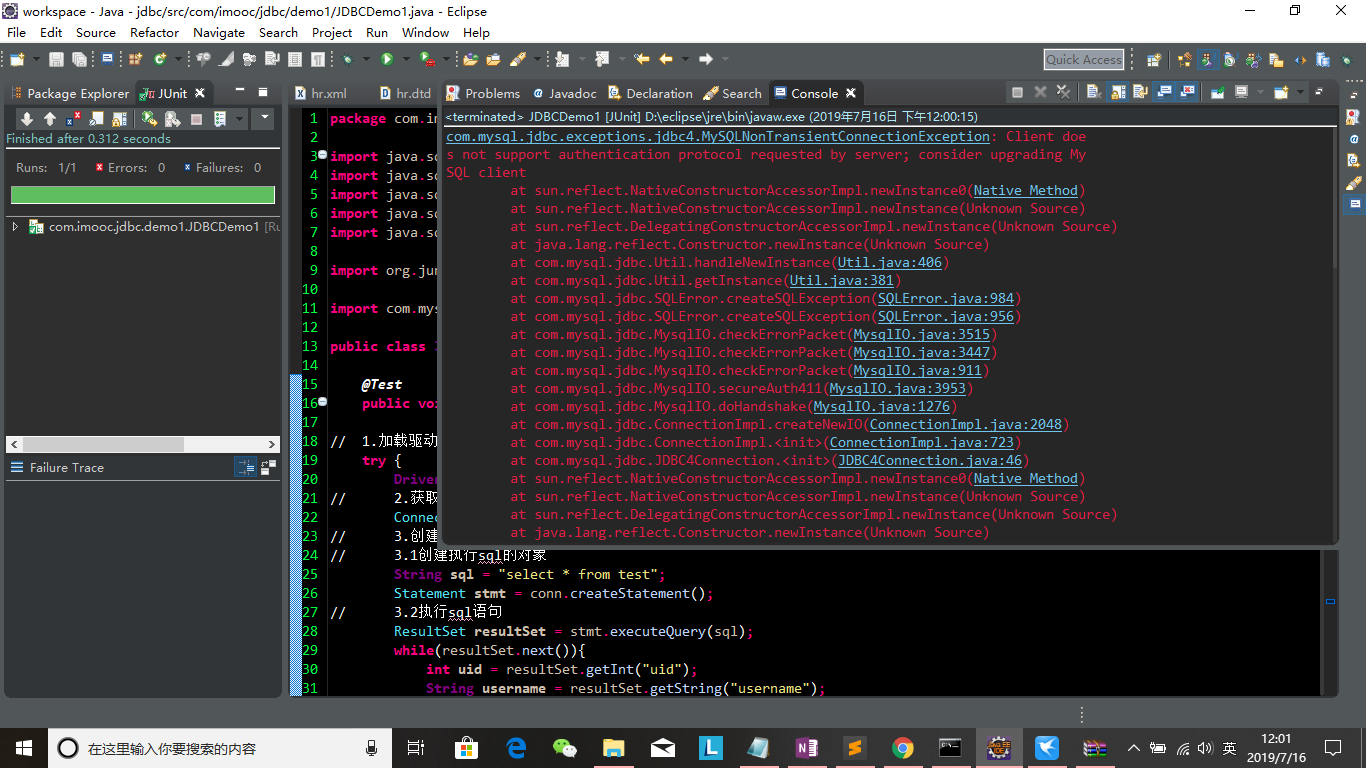
Task: Open the MysqlIO.java:3515 stack trace link
Action: tap(920, 335)
